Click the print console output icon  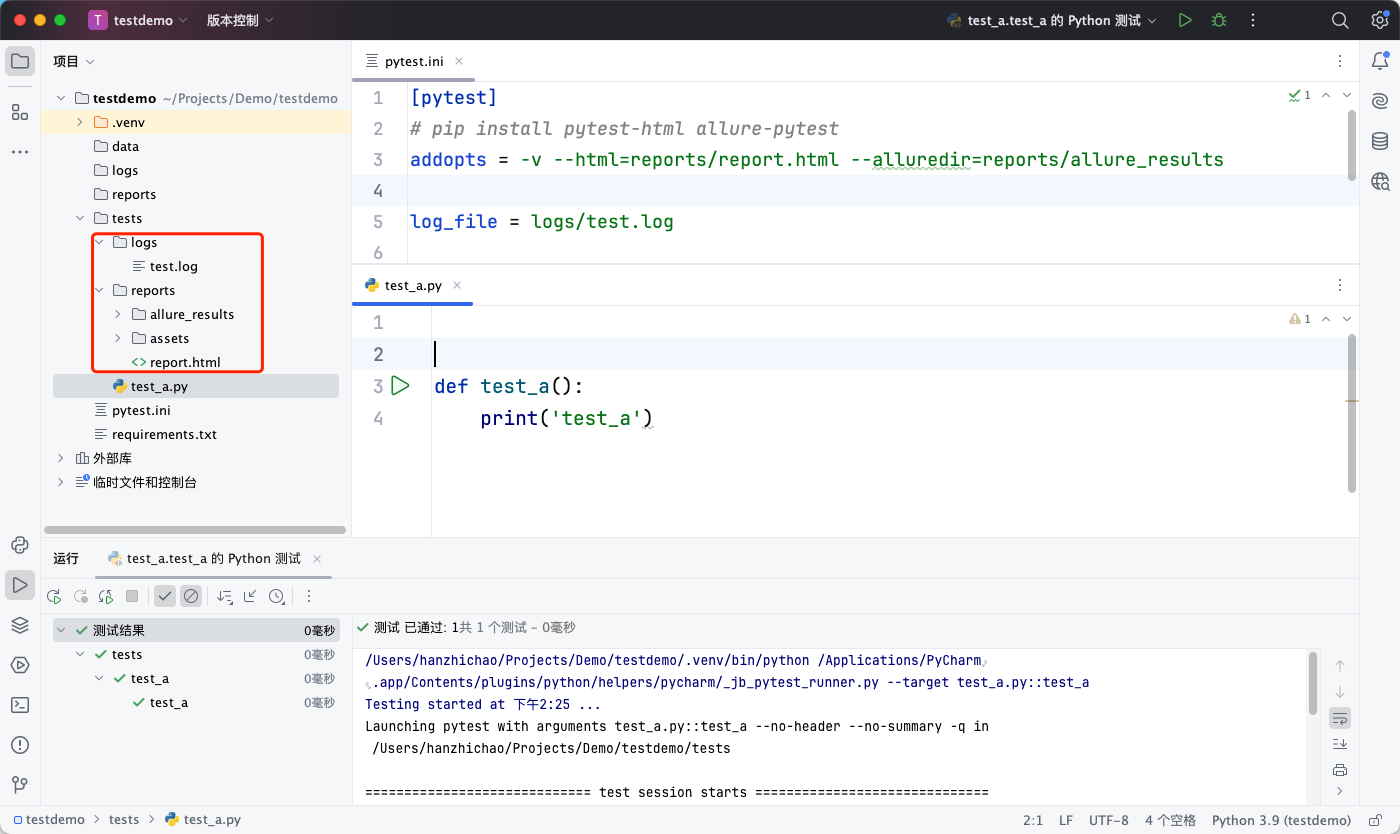1340,770
